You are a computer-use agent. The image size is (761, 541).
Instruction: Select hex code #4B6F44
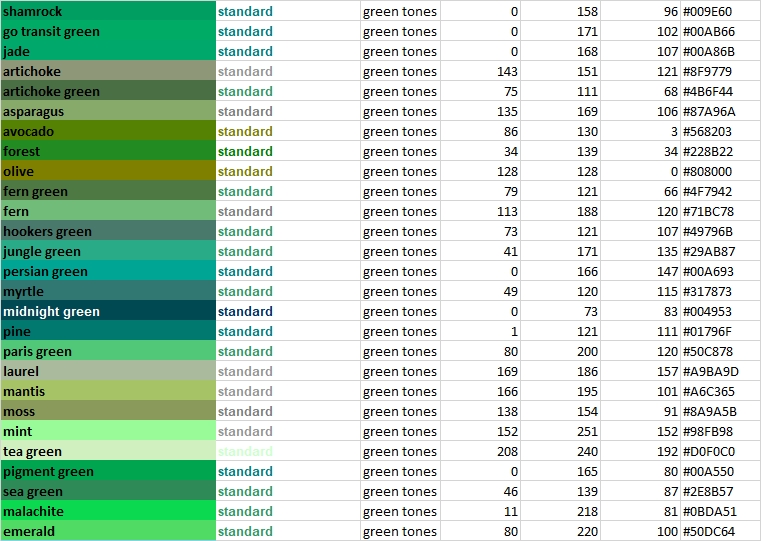(x=708, y=91)
